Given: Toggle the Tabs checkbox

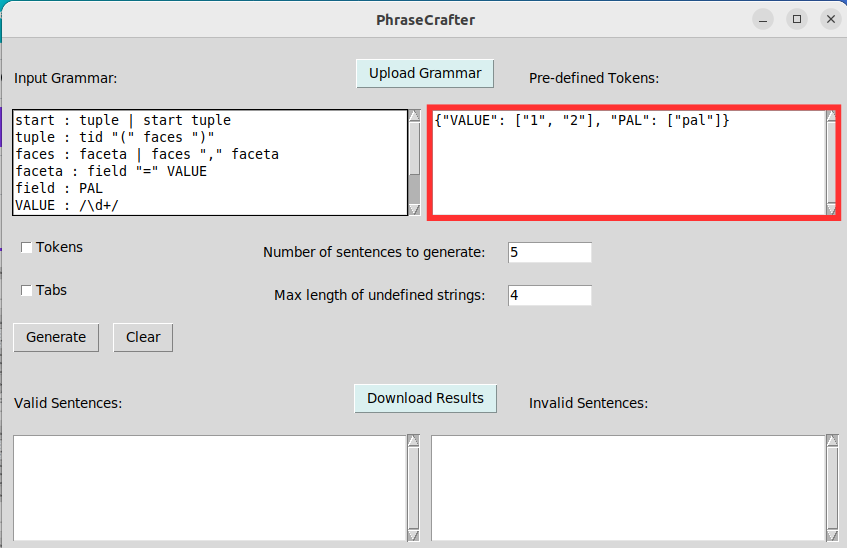Looking at the screenshot, I should 26,291.
